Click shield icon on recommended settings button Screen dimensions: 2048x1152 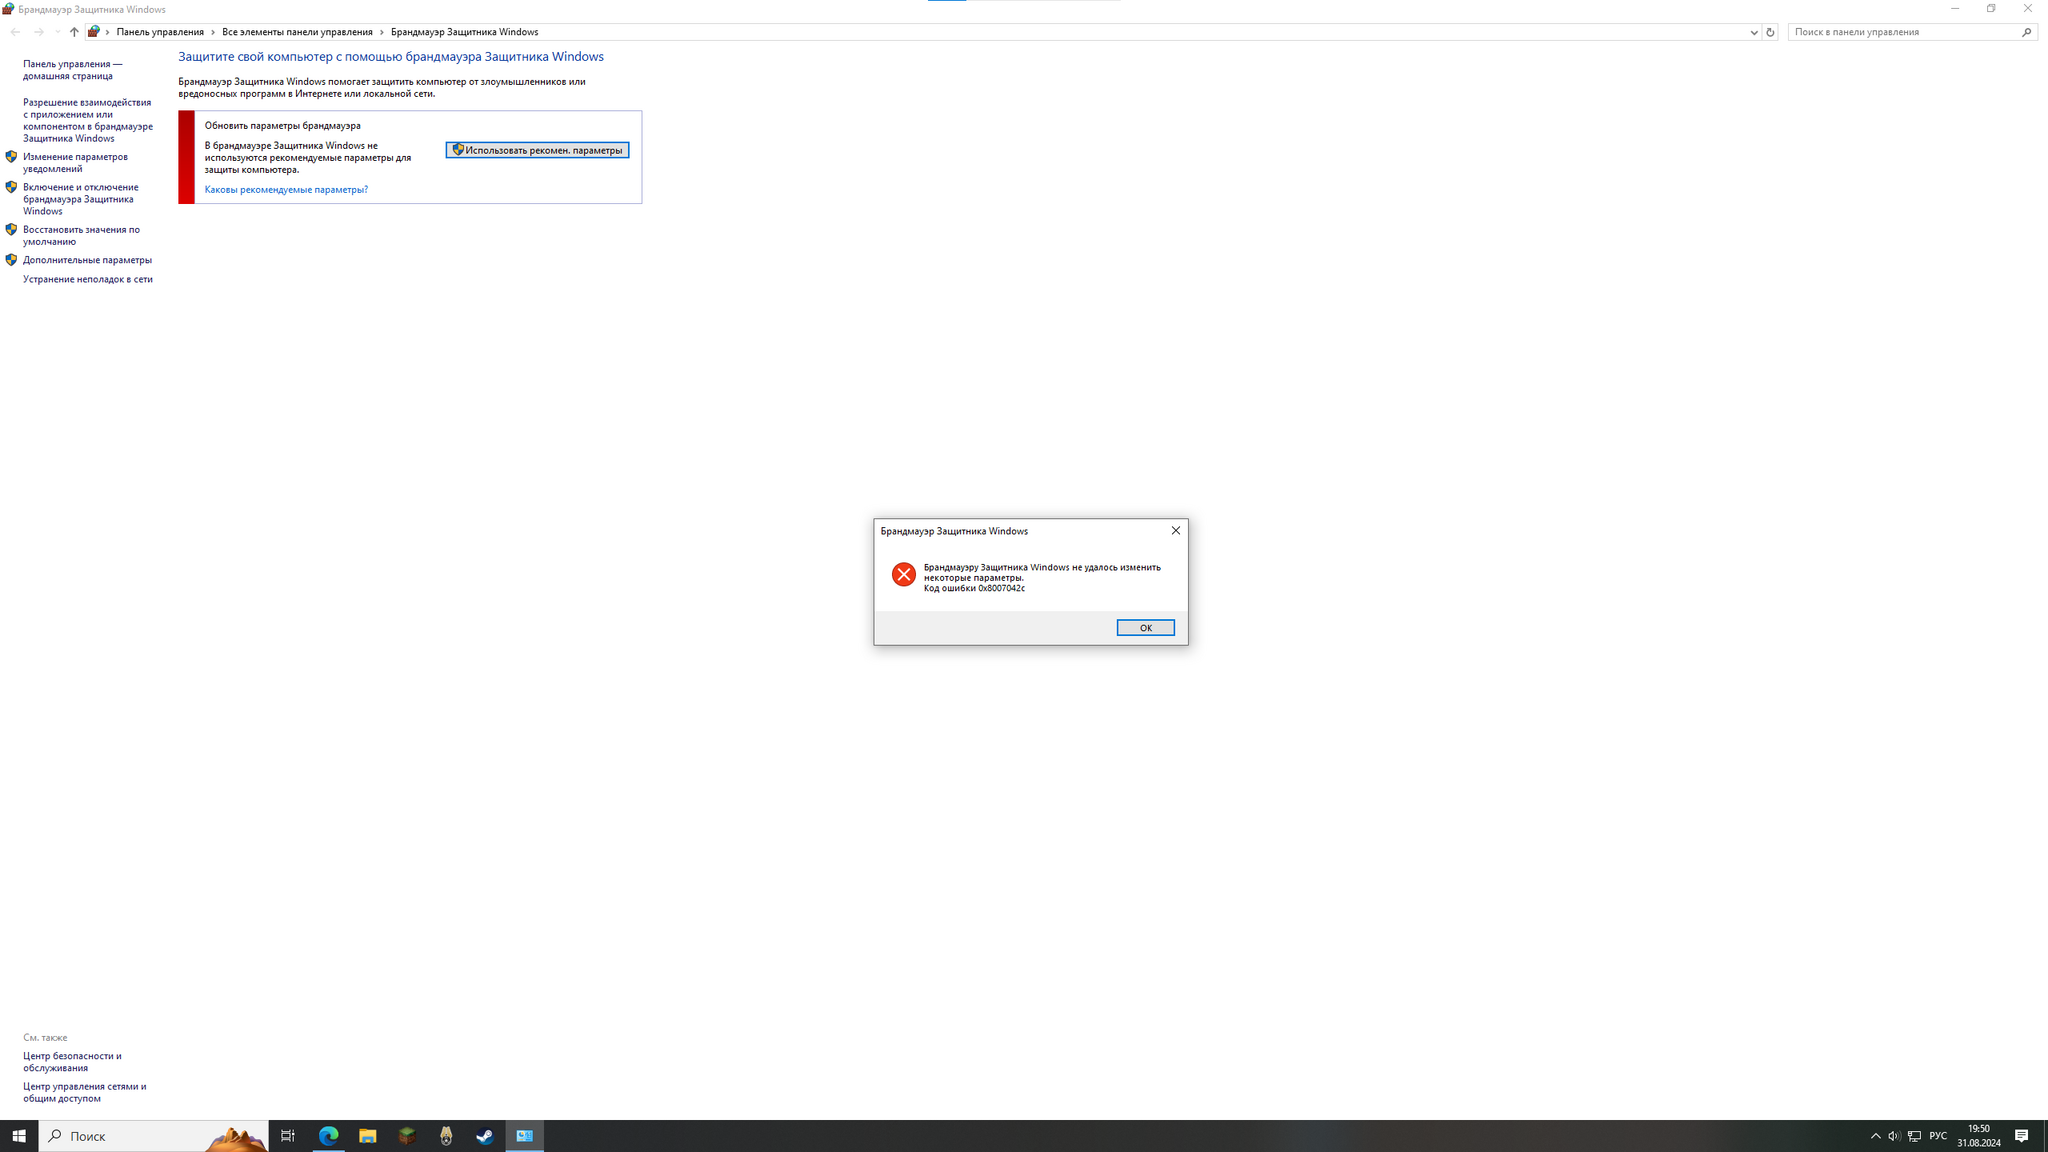(x=458, y=150)
